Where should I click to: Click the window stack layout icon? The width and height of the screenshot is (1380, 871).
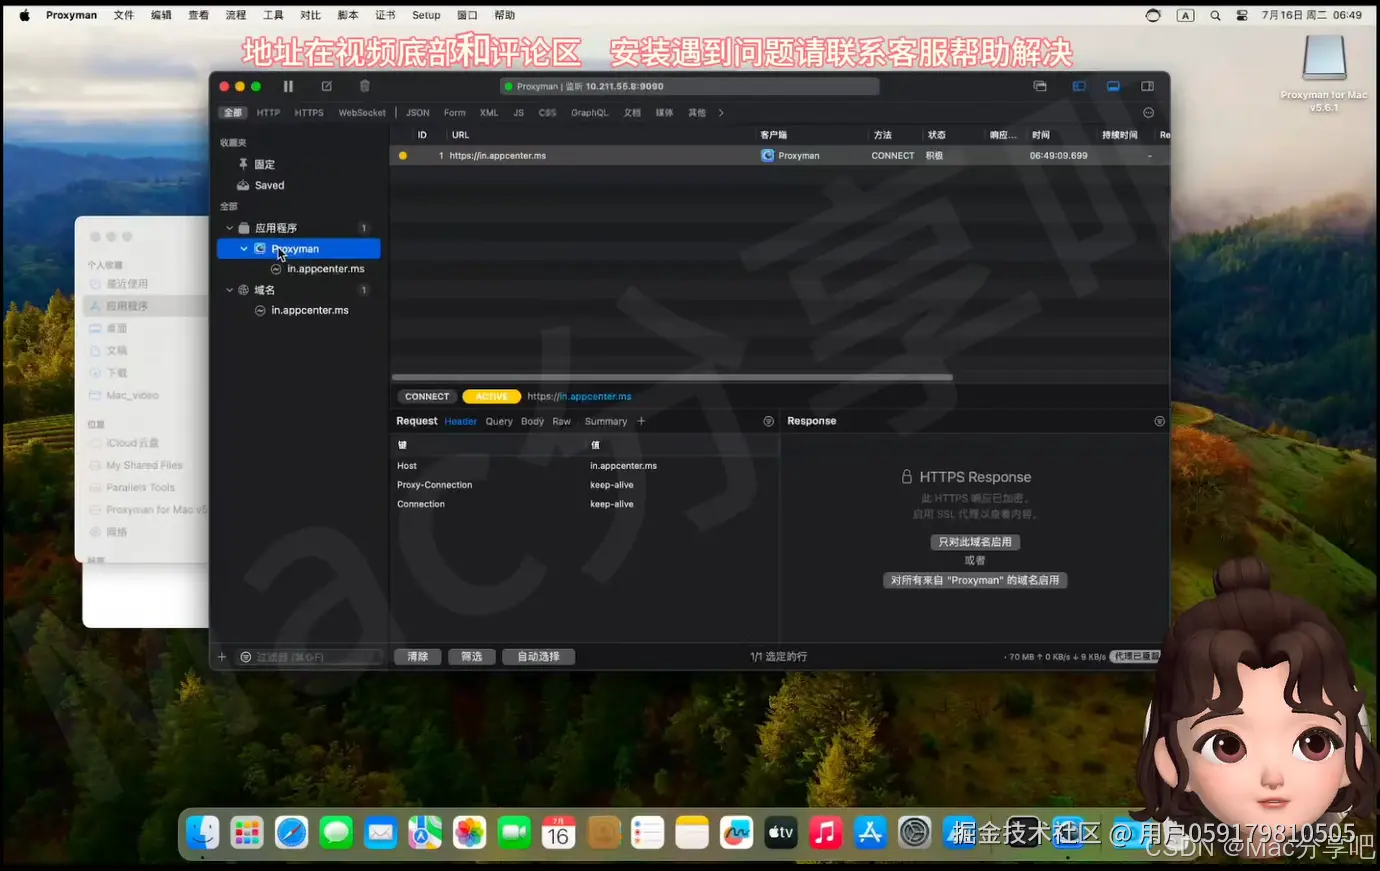pyautogui.click(x=1040, y=86)
